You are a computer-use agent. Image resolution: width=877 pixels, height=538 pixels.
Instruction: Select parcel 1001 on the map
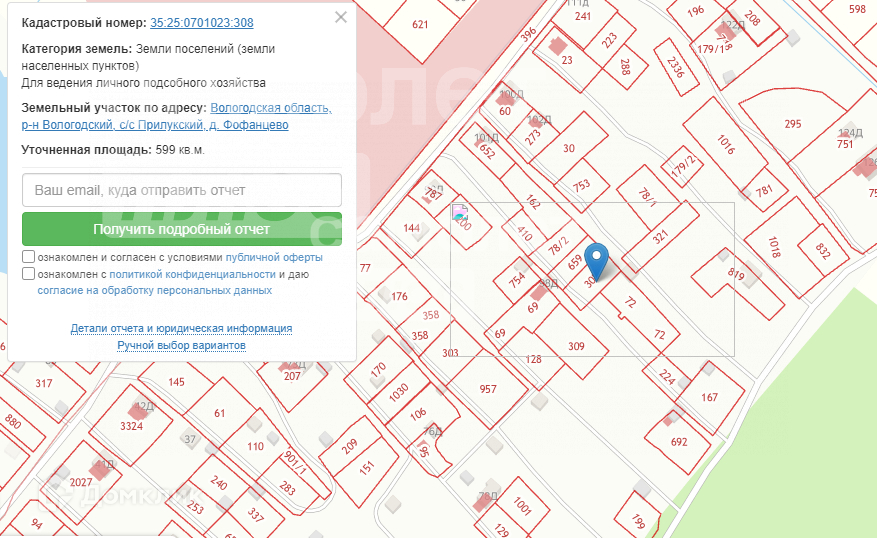522,506
